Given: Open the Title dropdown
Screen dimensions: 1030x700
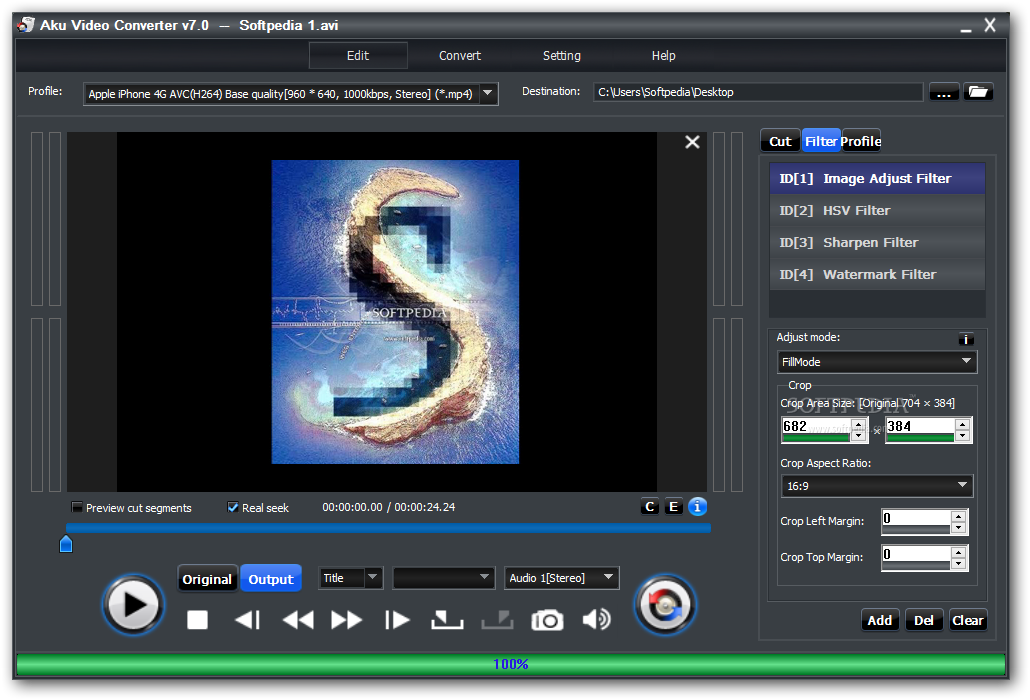Looking at the screenshot, I should click(x=350, y=578).
